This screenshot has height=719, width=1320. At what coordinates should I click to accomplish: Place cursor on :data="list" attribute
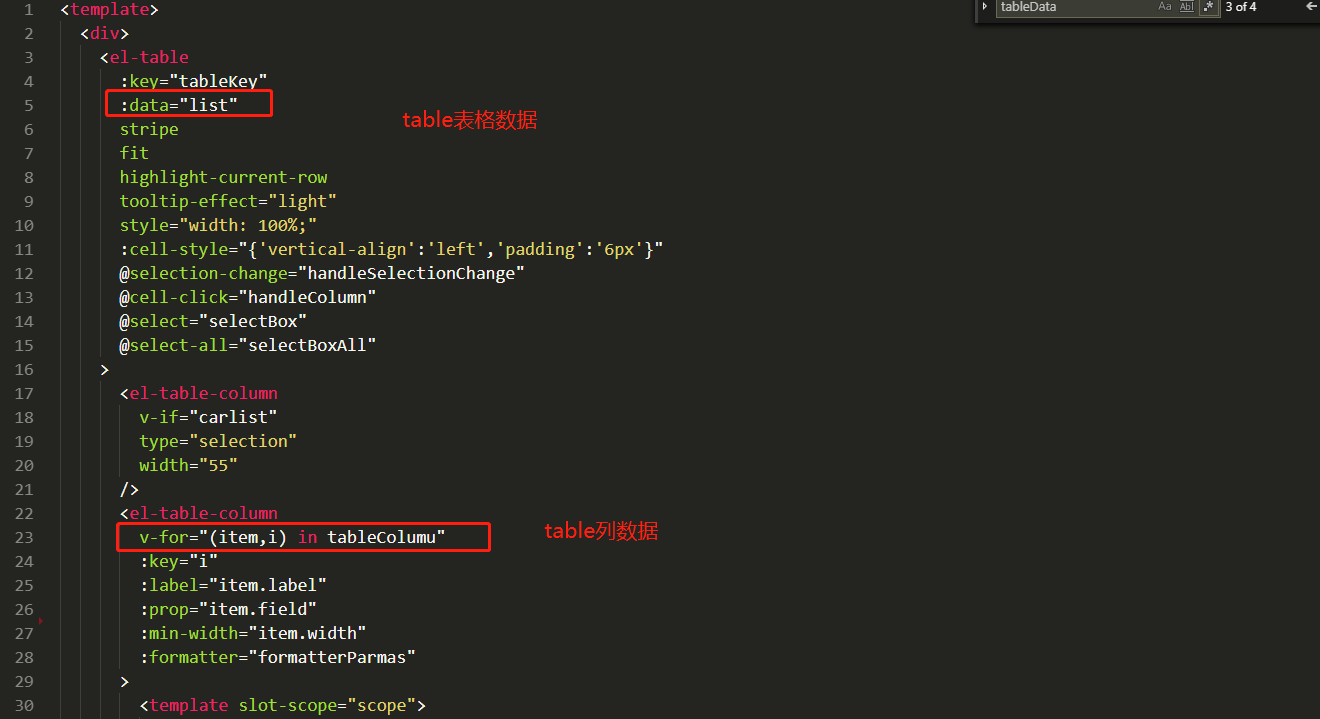pyautogui.click(x=180, y=105)
